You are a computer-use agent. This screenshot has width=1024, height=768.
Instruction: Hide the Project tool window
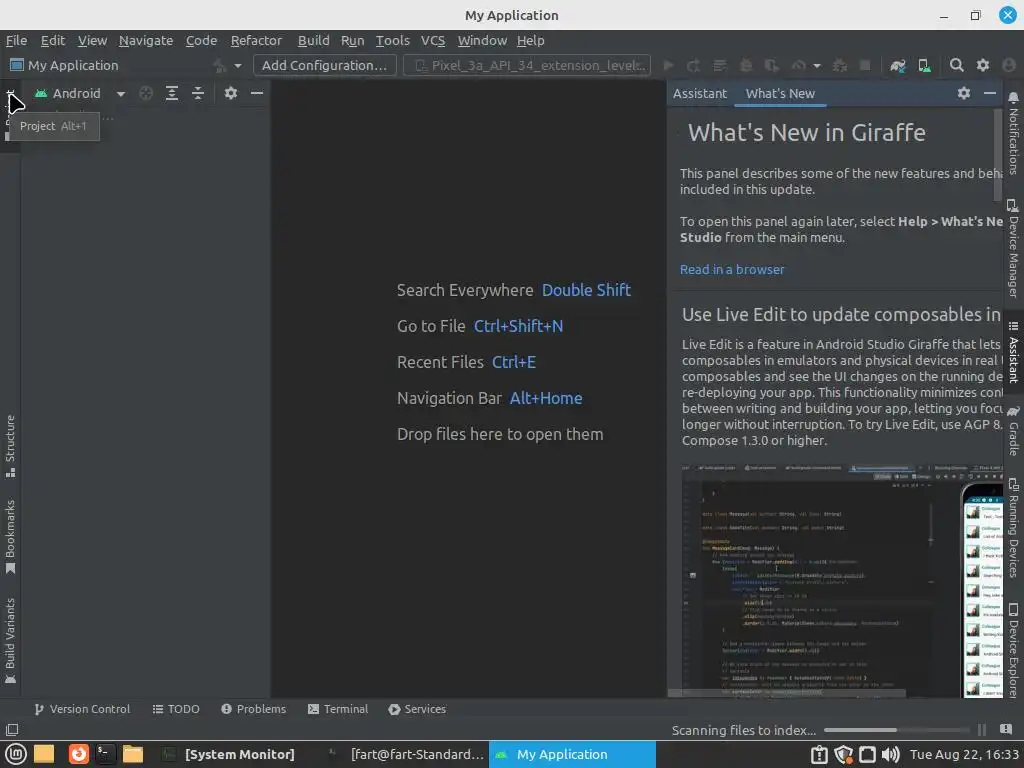click(x=257, y=93)
